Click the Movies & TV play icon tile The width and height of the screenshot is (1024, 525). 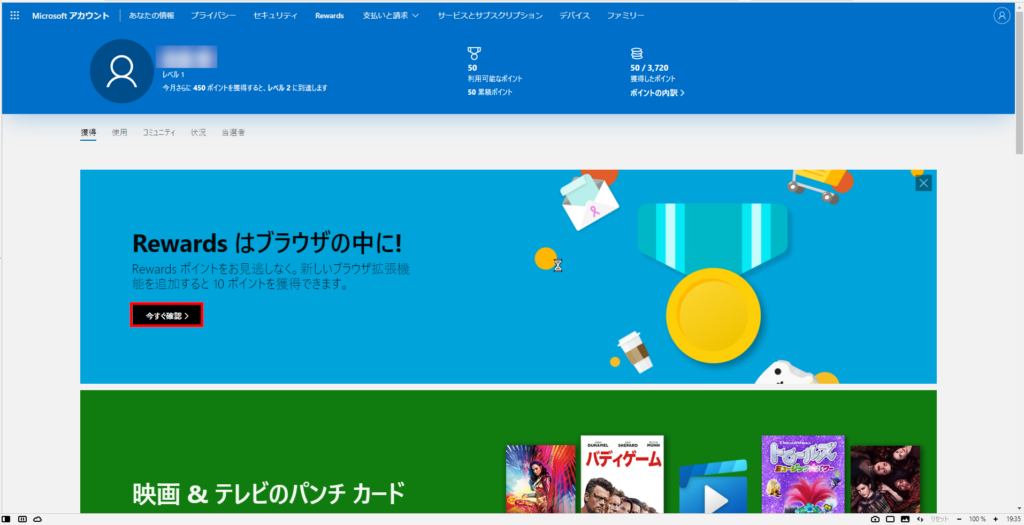pyautogui.click(x=713, y=487)
